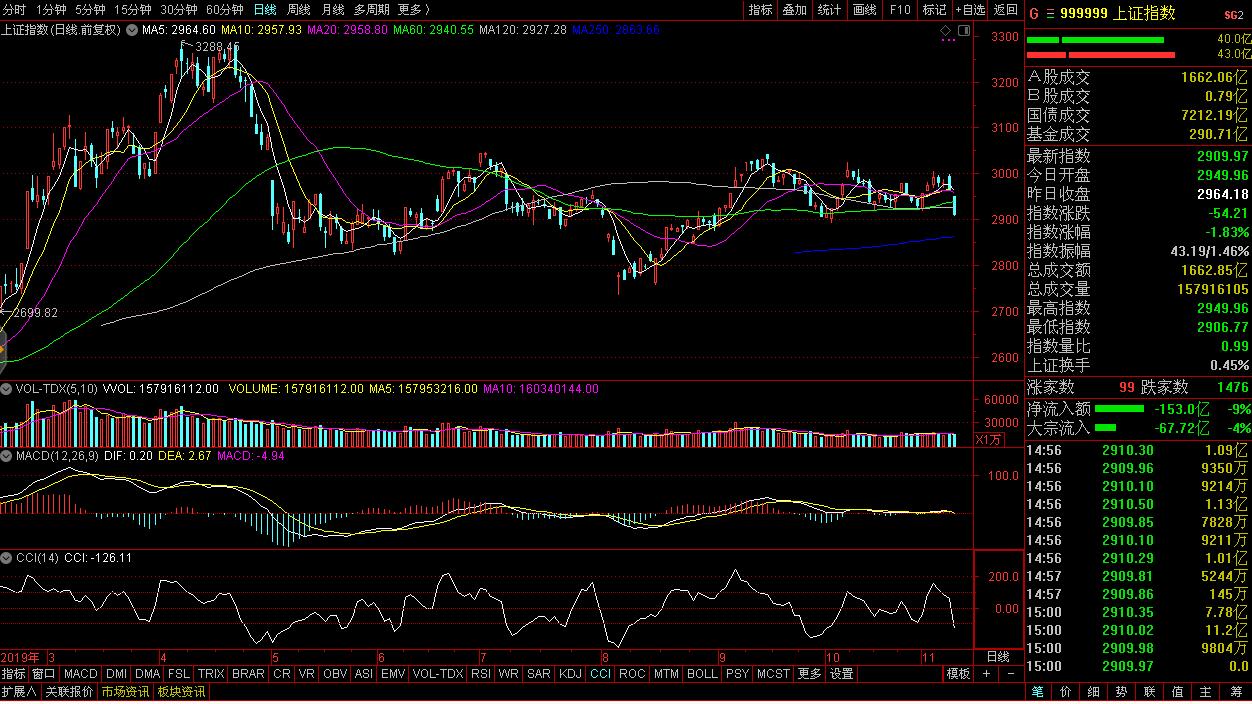Open the 筹 chip distribution tab
Viewport: 1252px width, 704px height.
point(1235,692)
